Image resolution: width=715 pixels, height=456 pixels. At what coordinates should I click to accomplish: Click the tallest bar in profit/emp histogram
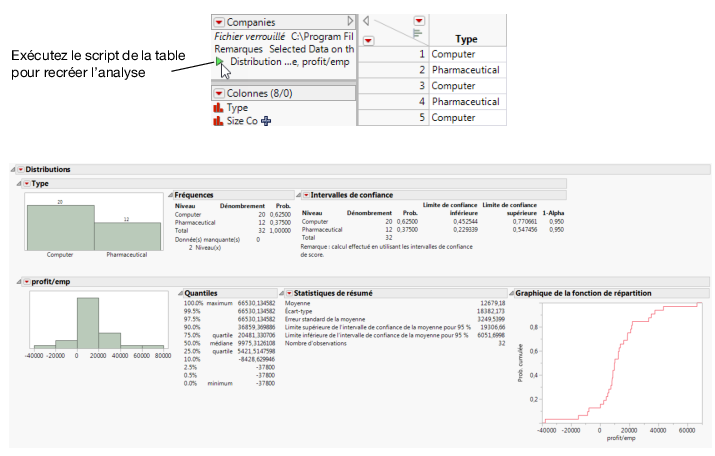click(88, 323)
